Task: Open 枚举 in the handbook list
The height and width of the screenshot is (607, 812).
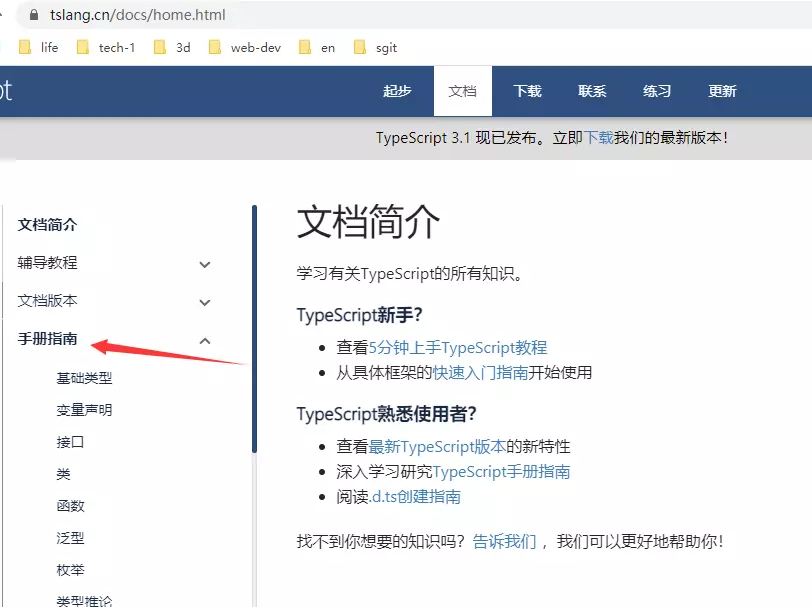Action: coord(70,570)
